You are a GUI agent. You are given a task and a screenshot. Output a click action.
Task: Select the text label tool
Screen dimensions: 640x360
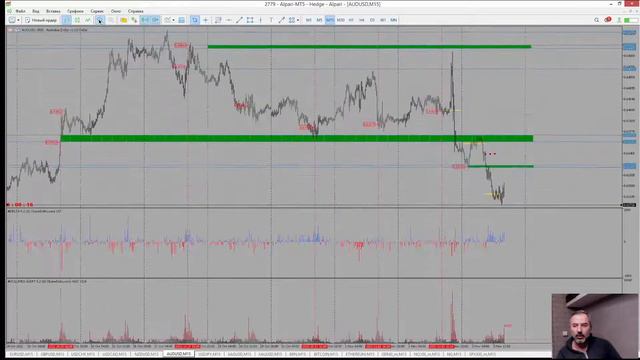[271, 20]
